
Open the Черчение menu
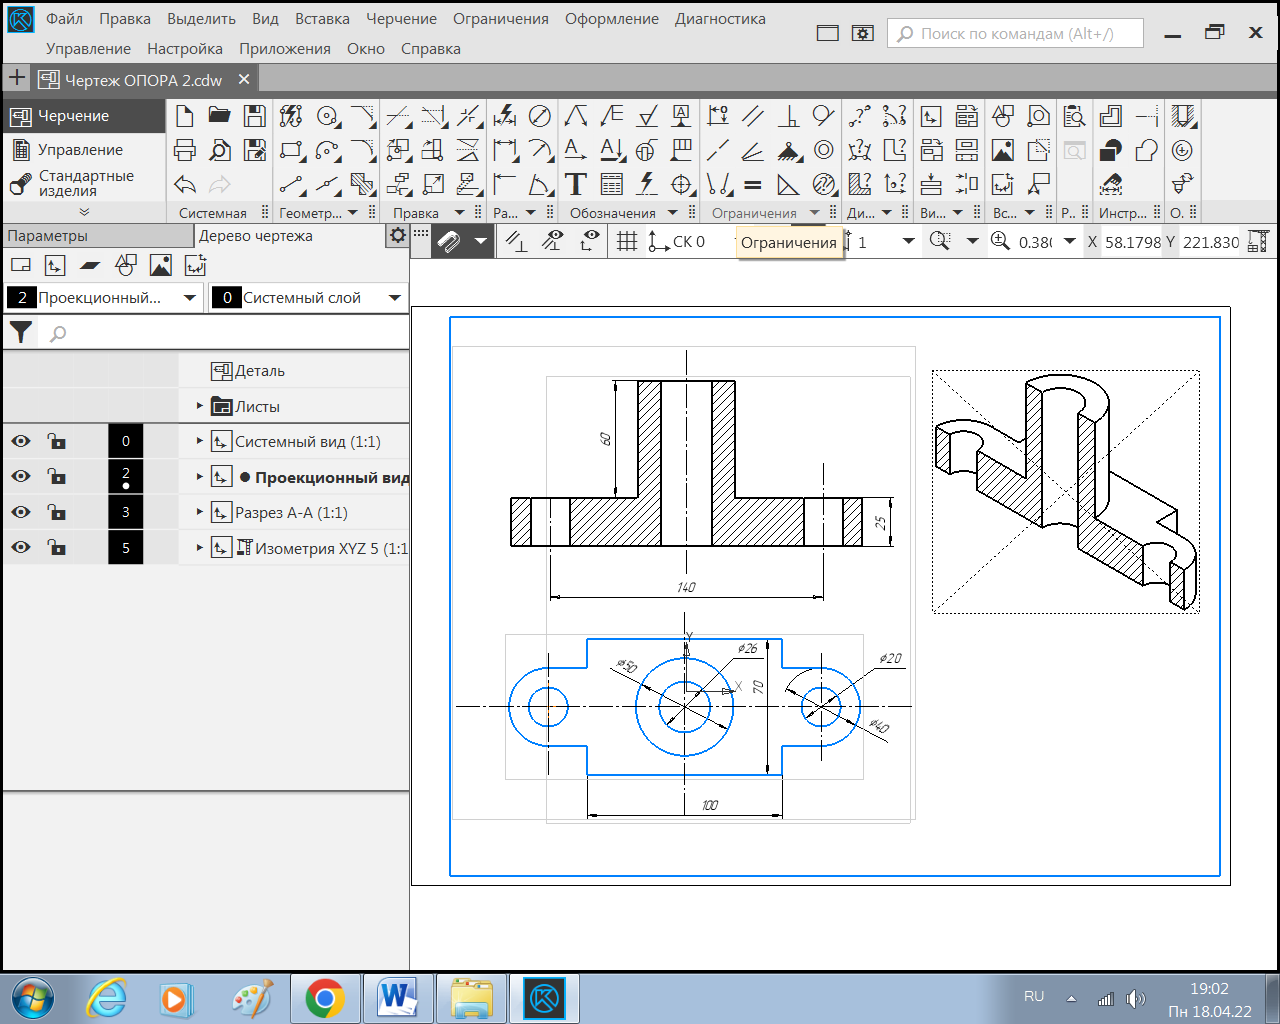tap(401, 19)
